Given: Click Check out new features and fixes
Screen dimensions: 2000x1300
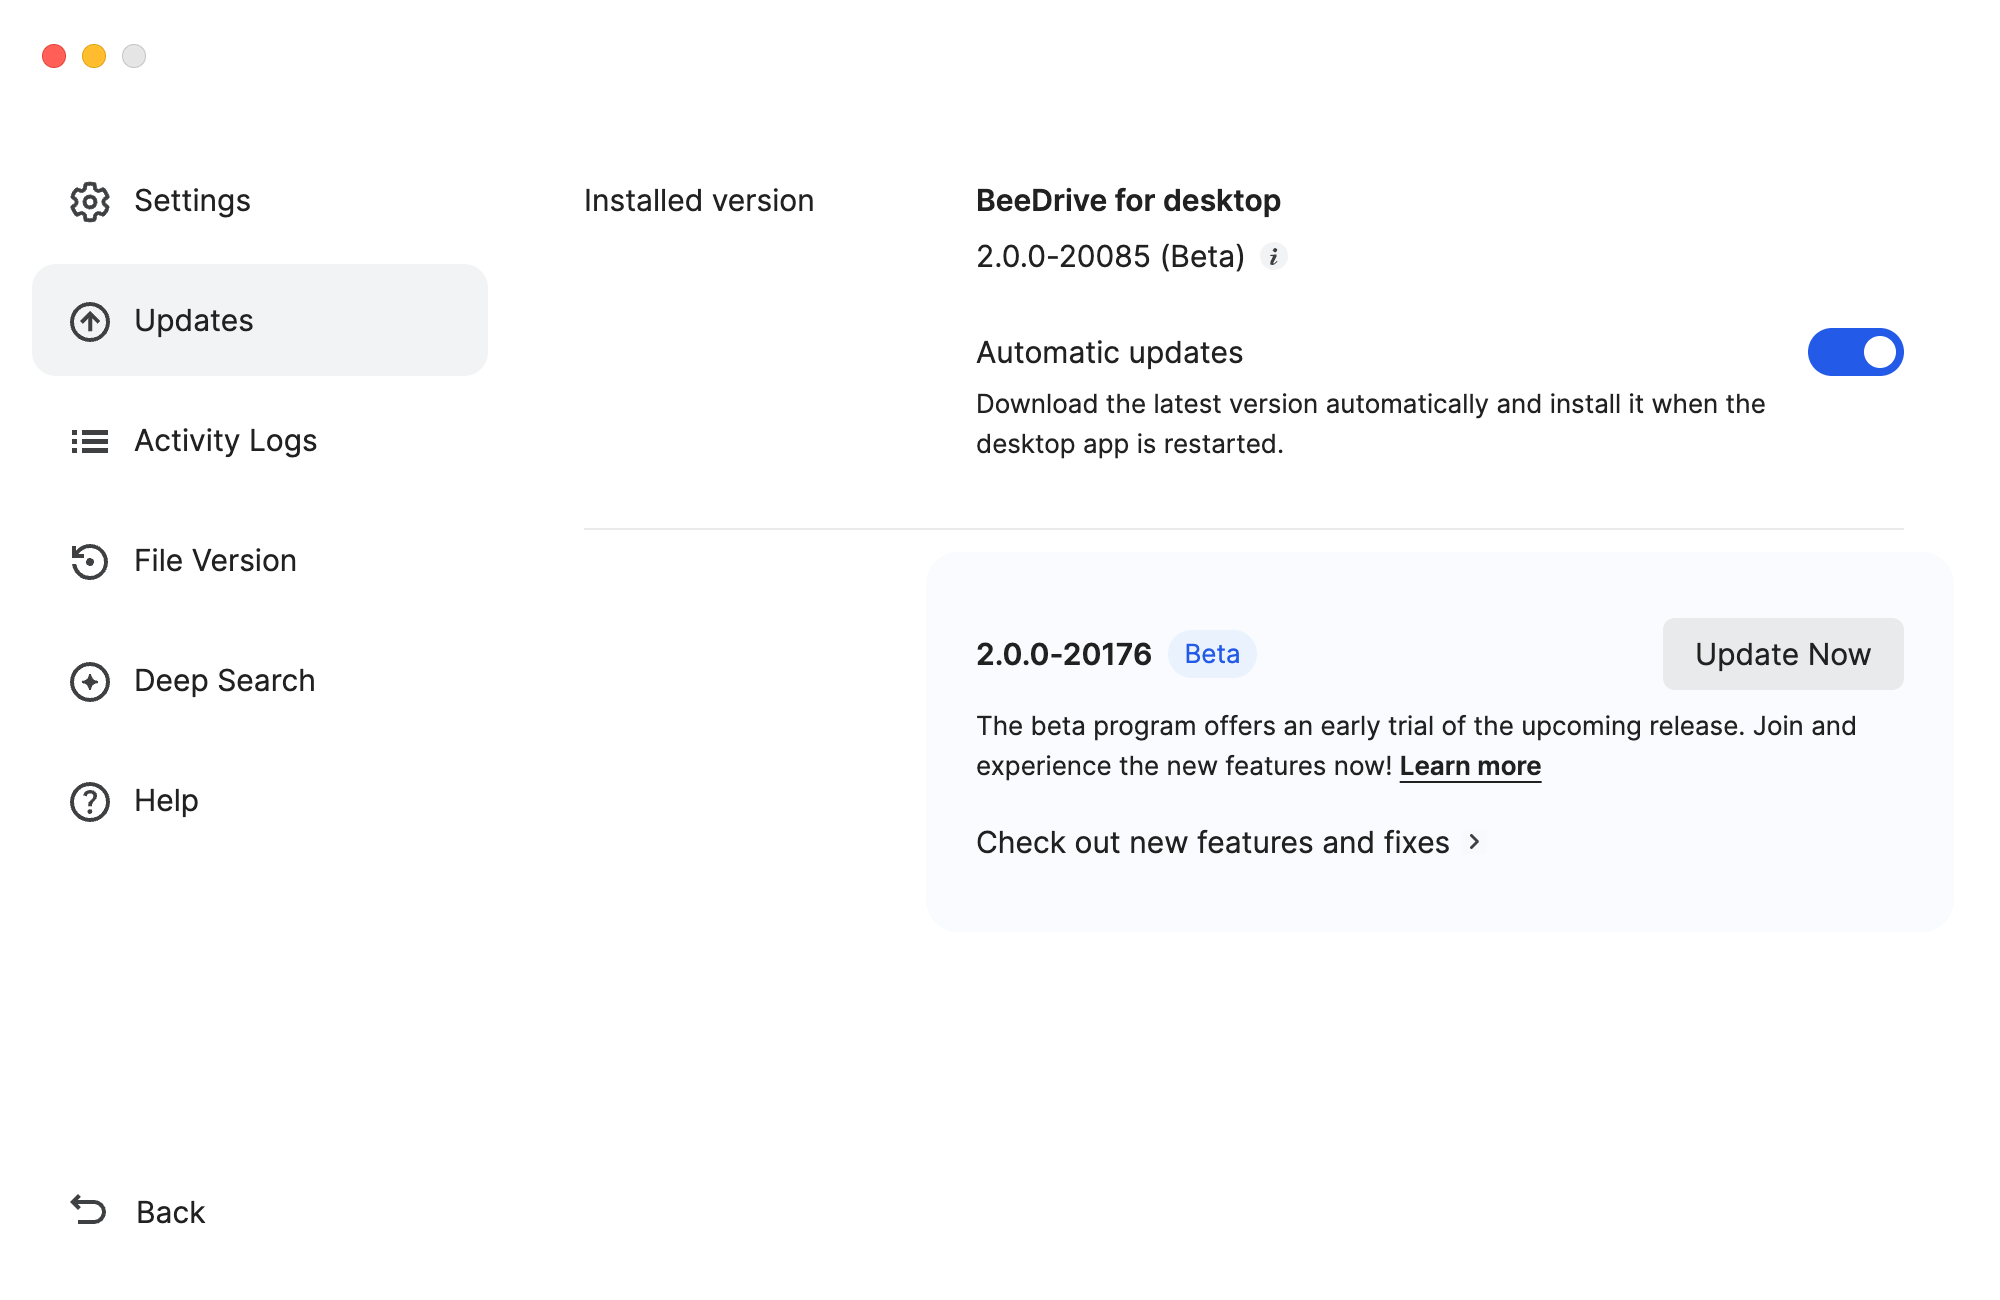Looking at the screenshot, I should 1213,842.
